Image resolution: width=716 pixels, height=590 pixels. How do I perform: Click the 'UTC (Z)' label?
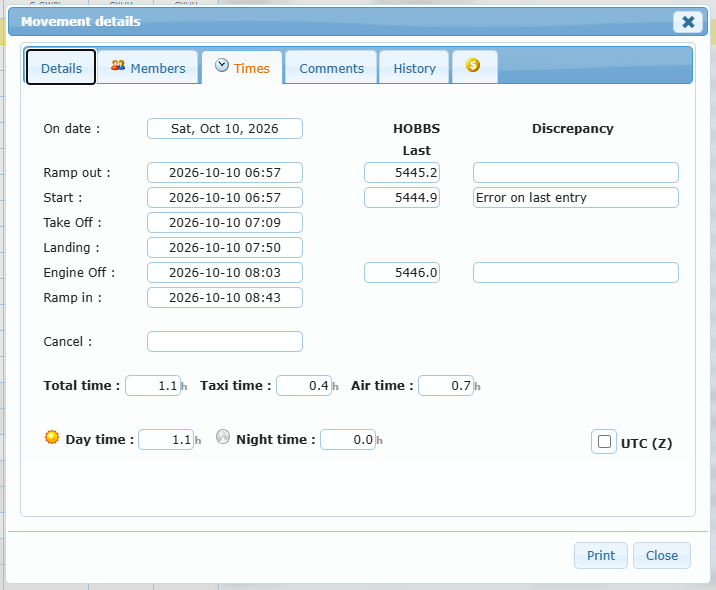tap(646, 443)
